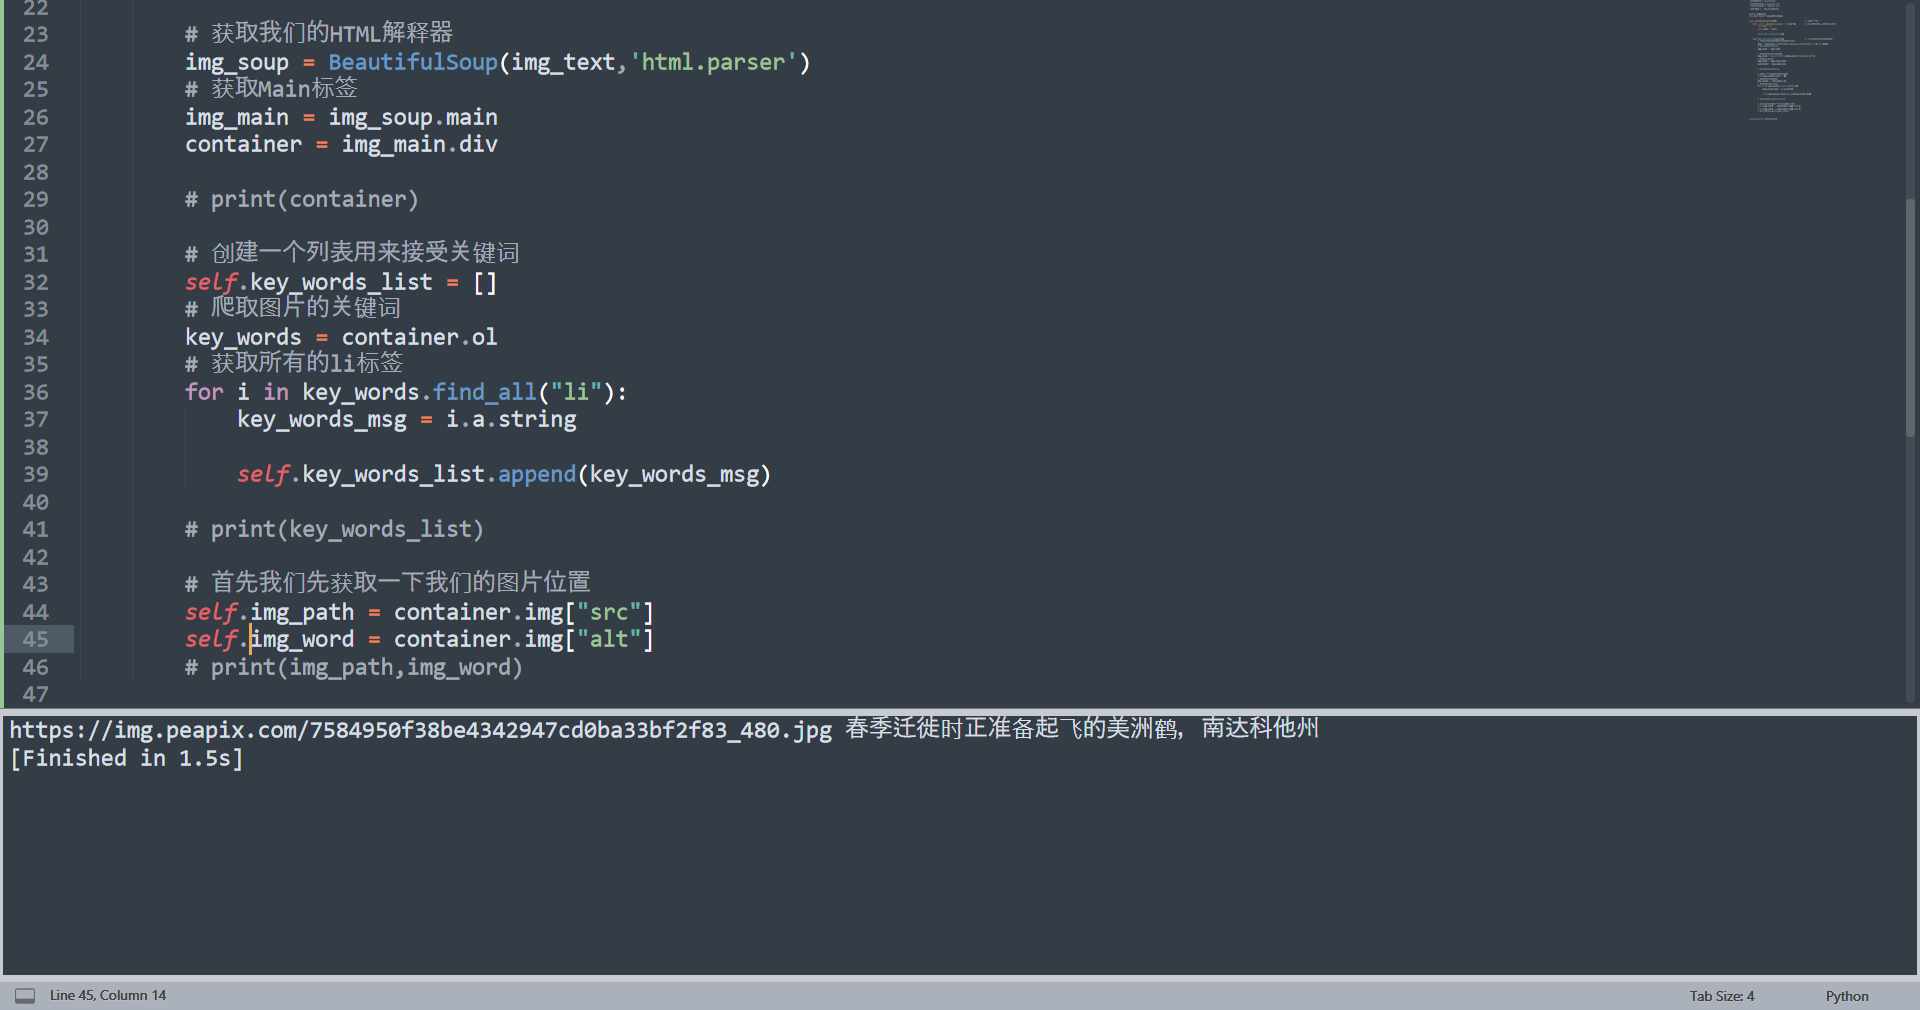Click the [Finished in 1.5s] output text
Image resolution: width=1920 pixels, height=1010 pixels.
pos(126,758)
